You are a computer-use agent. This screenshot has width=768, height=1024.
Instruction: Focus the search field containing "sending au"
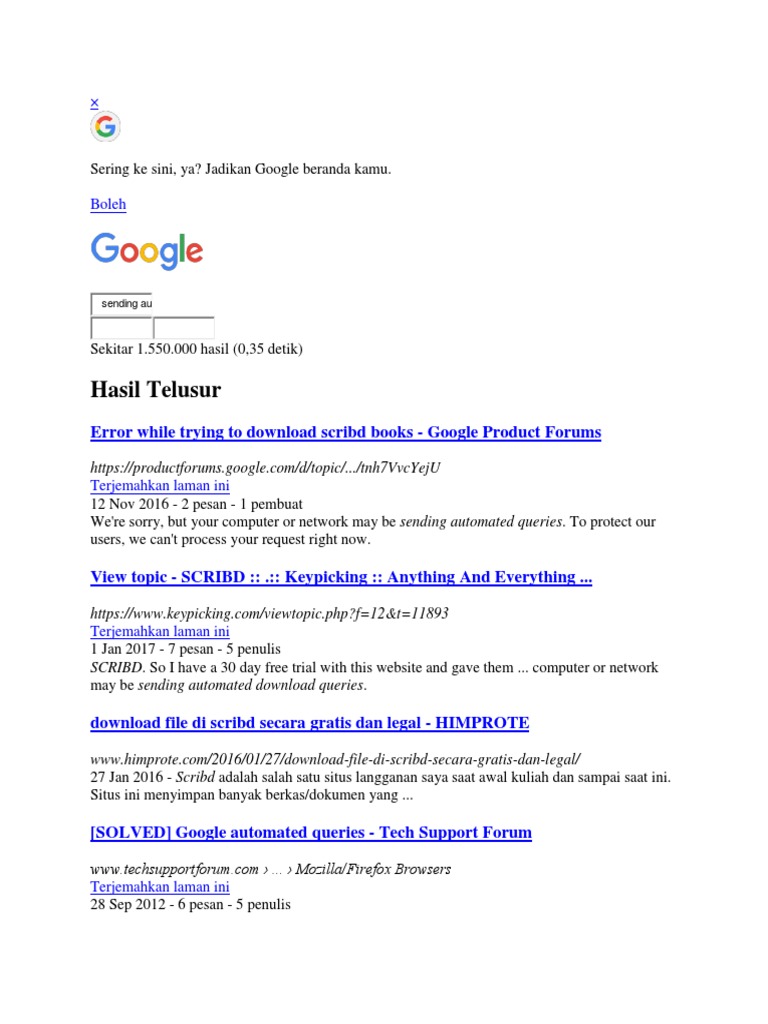click(121, 303)
